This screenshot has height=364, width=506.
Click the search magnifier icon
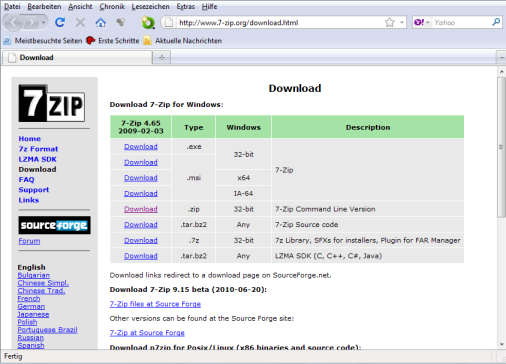pos(496,22)
